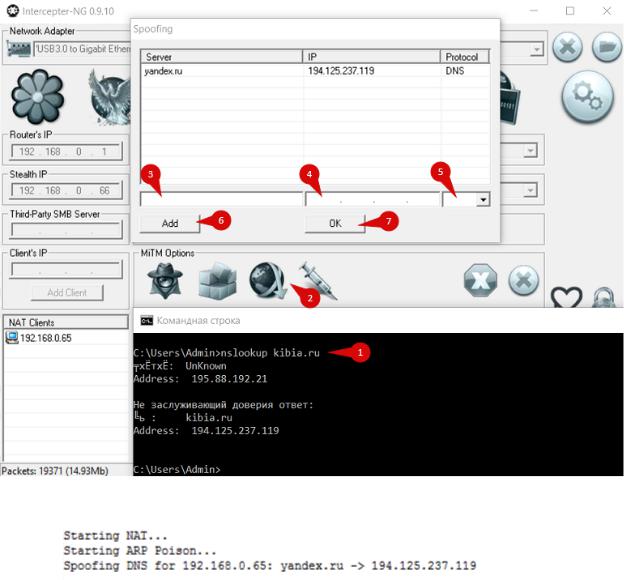Click the Command Prompt title icon
This screenshot has height=580, width=624.
click(147, 320)
